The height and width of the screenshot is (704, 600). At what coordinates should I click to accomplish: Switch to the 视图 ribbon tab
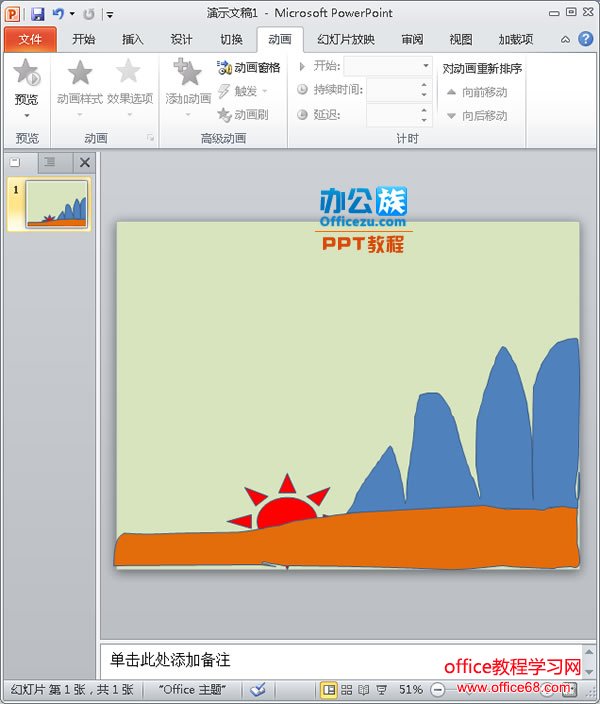click(x=461, y=40)
